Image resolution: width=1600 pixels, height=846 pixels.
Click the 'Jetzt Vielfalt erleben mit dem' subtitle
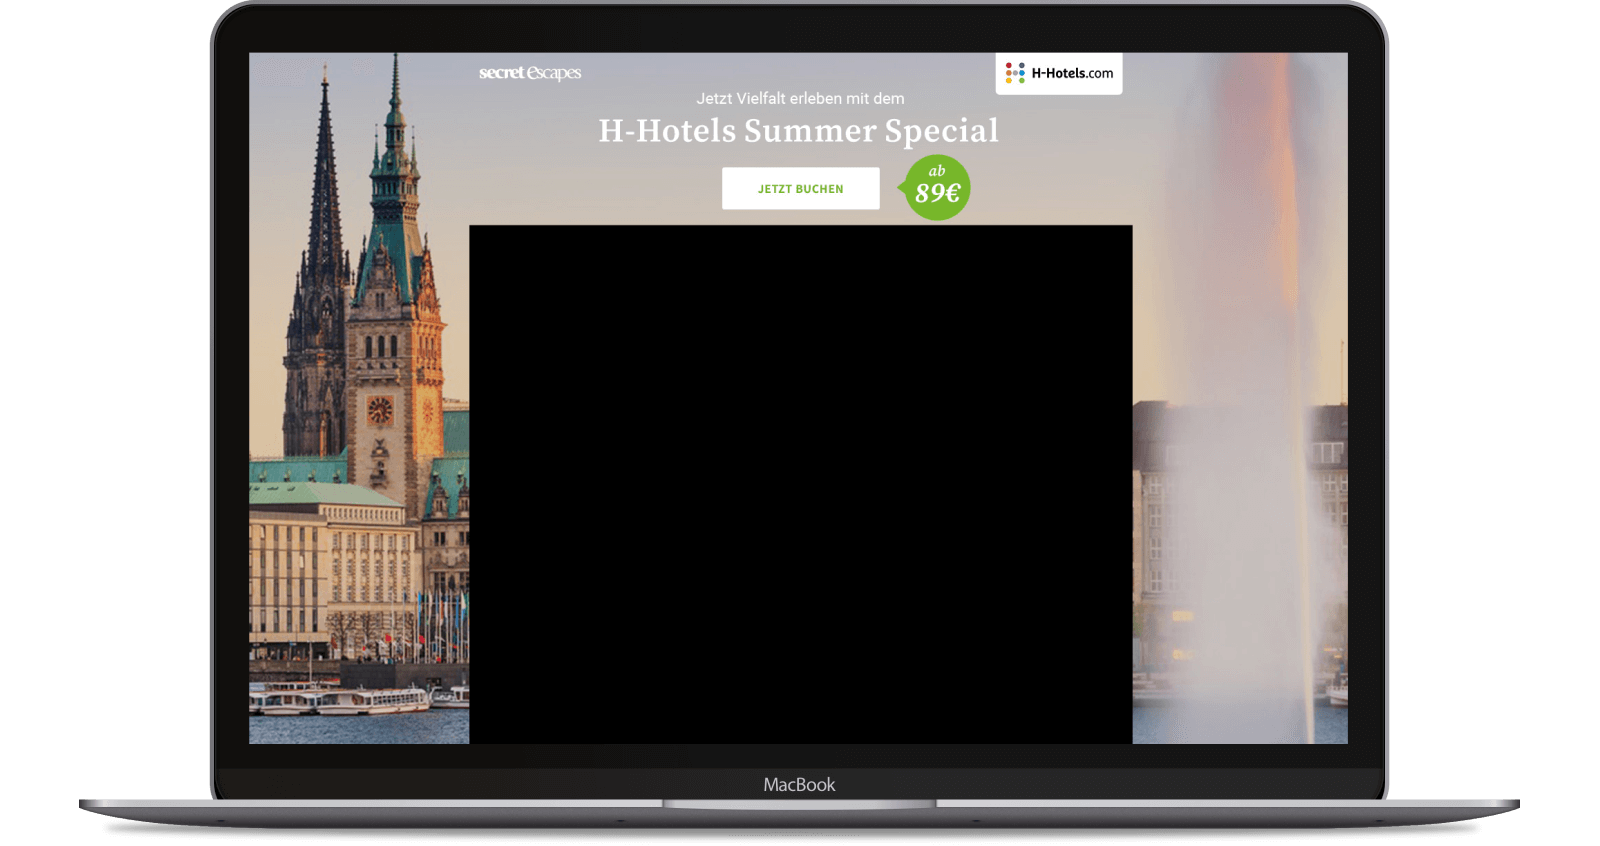pos(800,98)
